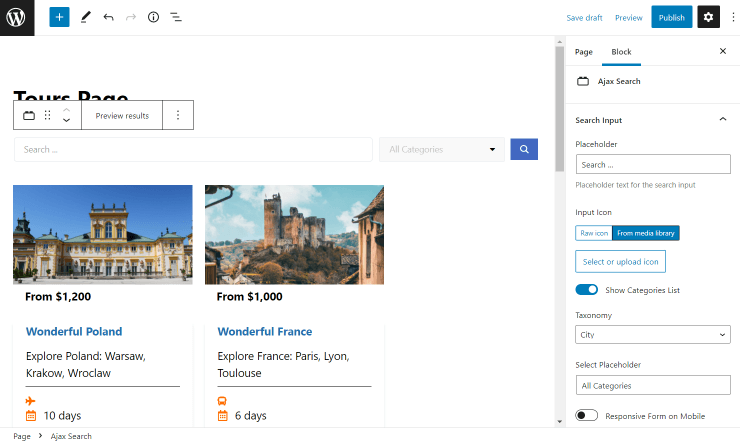Move block down with the down chevron

[67, 120]
